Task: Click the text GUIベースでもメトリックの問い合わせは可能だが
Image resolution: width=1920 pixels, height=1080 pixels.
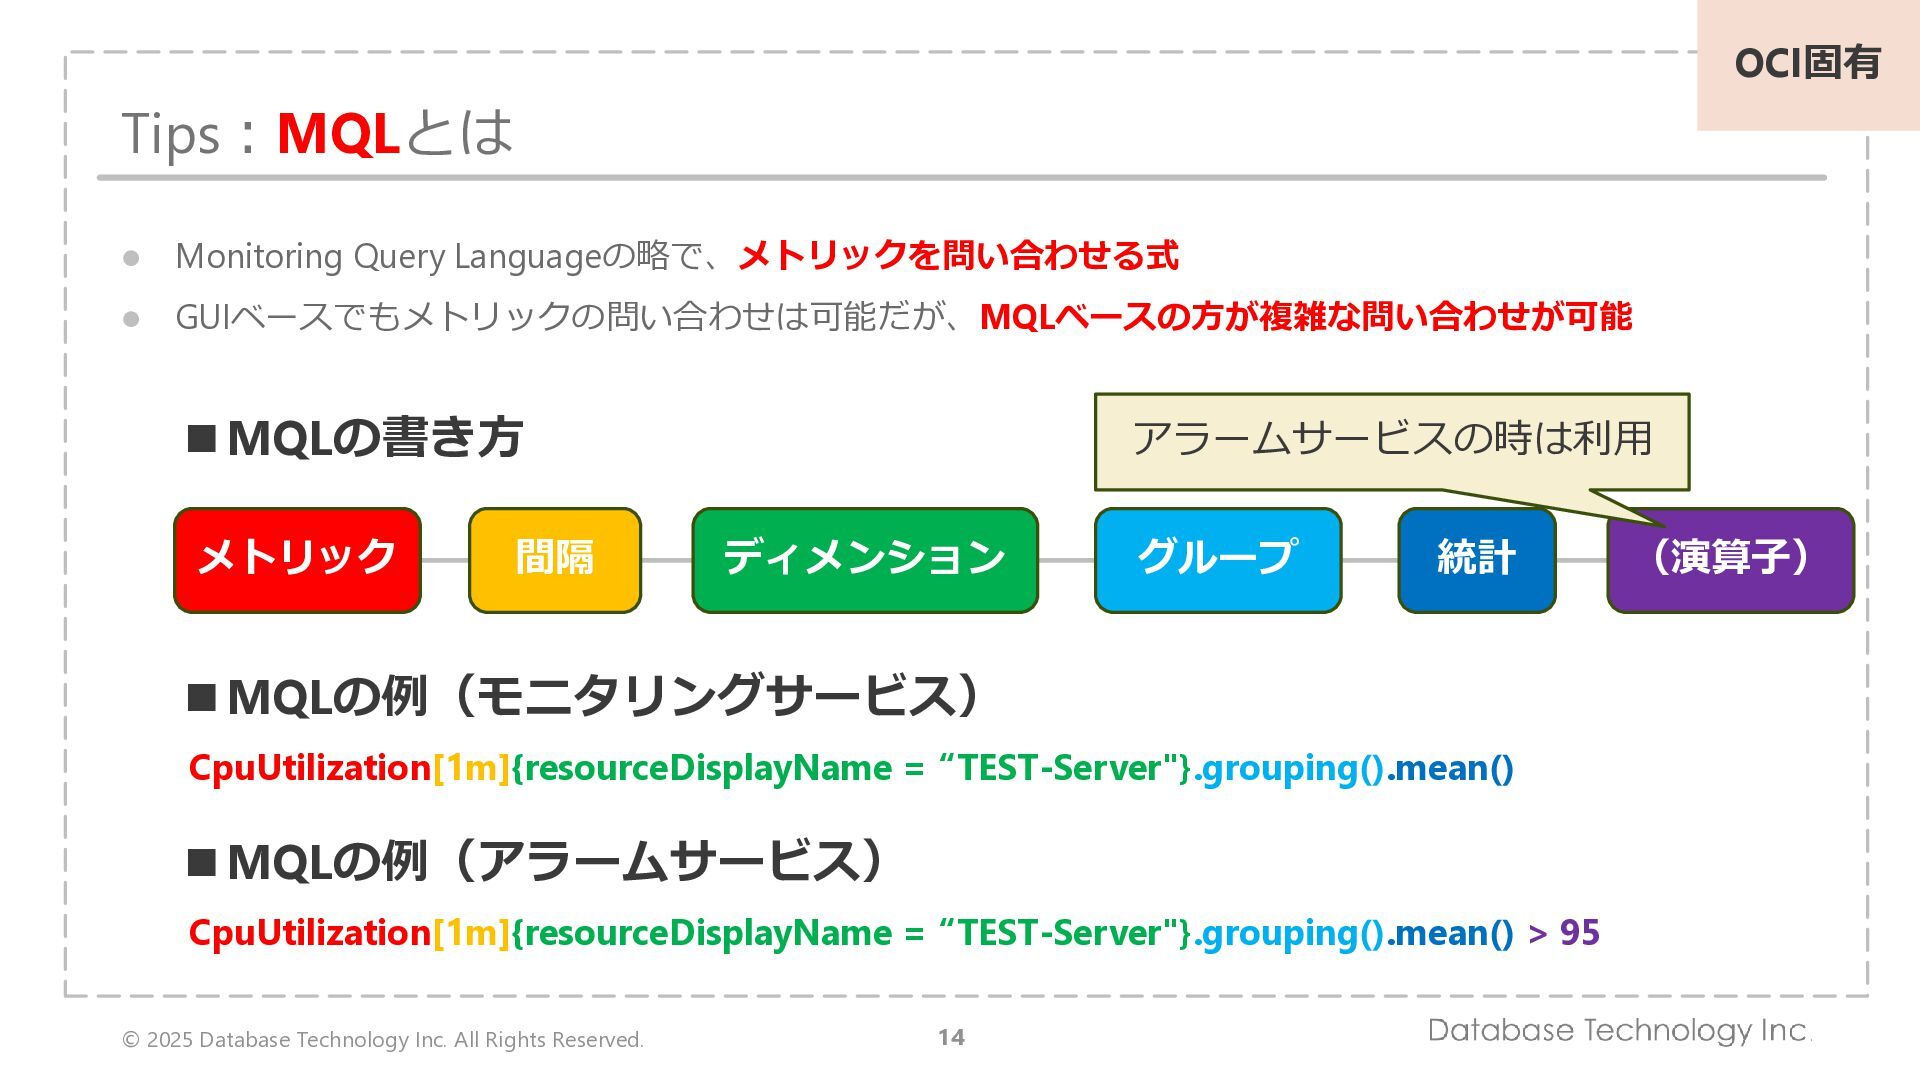Action: (x=560, y=316)
